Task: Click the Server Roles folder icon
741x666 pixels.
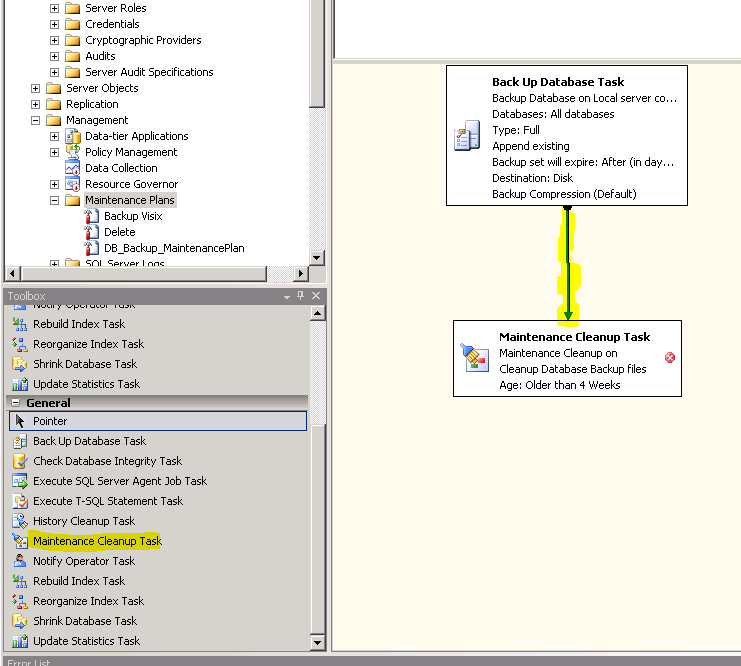Action: coord(72,9)
